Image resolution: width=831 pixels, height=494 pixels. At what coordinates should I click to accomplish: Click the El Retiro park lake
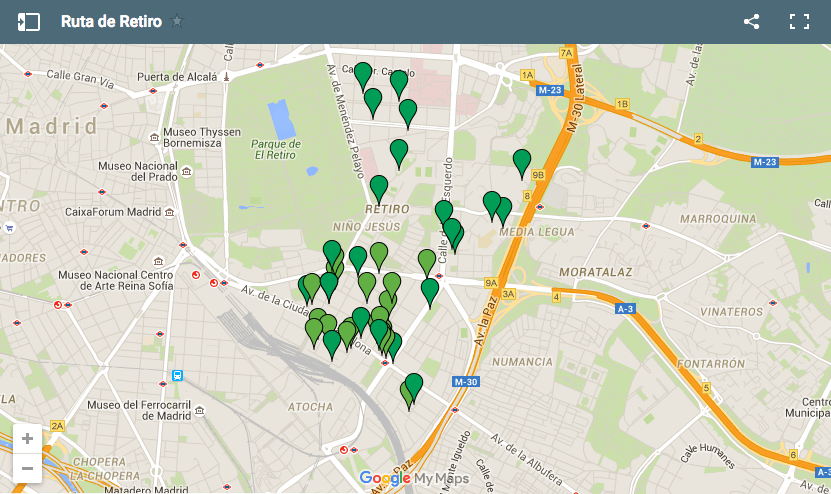click(x=281, y=120)
